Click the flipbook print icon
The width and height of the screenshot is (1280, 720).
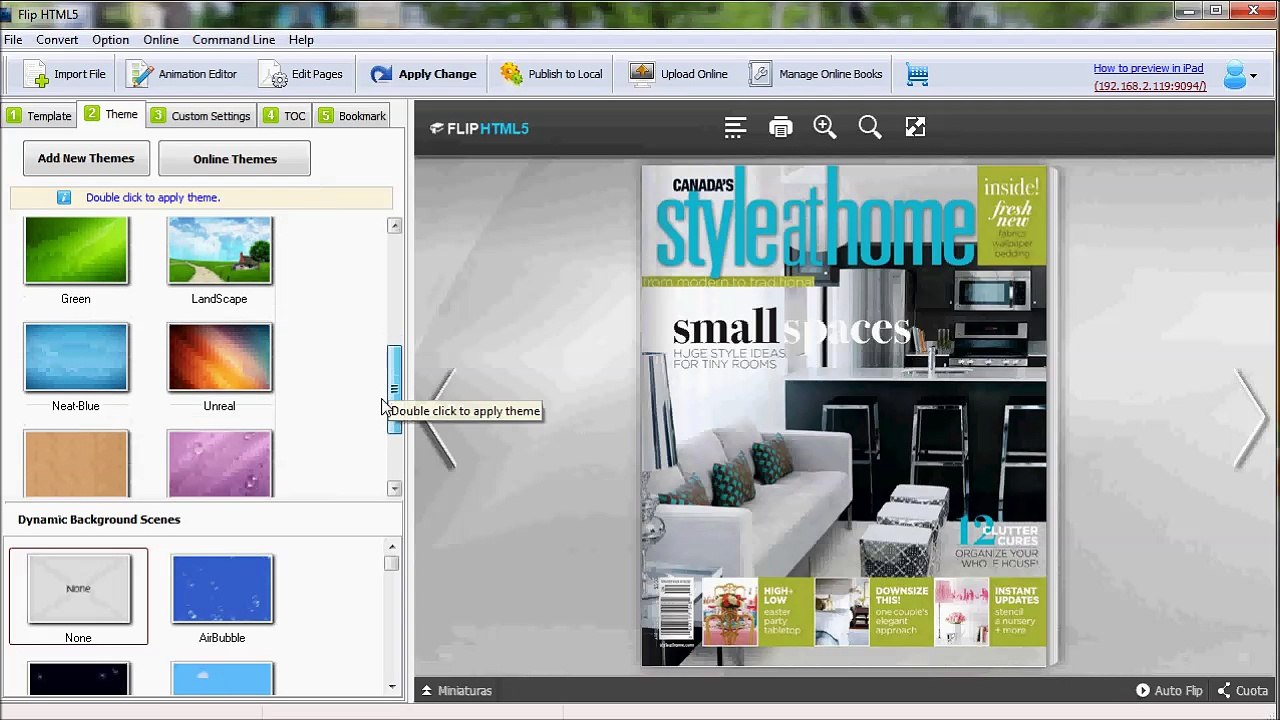780,128
